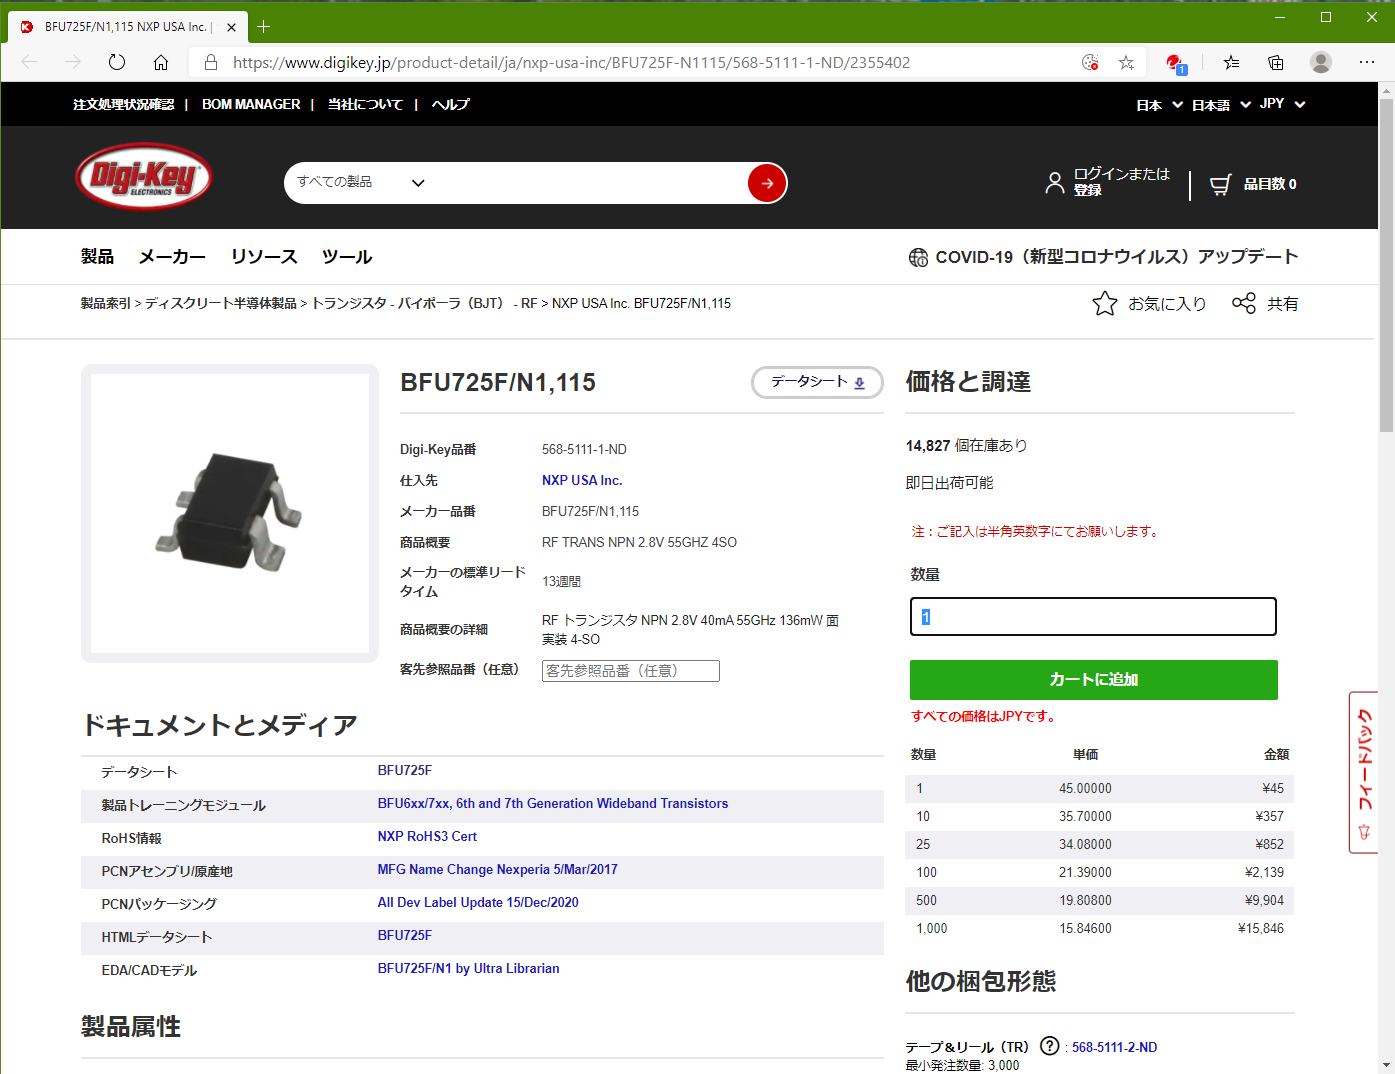
Task: Click the red extension icon with badge
Action: [x=1176, y=63]
